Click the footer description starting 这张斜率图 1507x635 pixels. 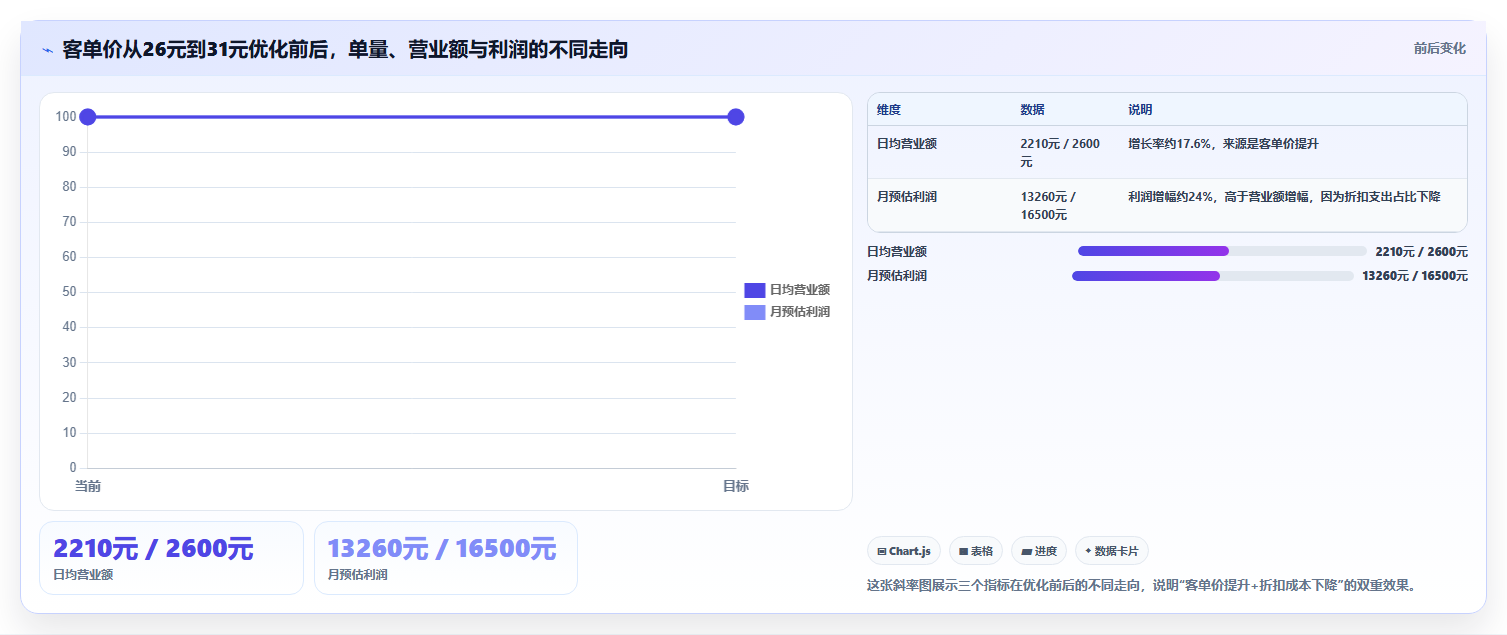pos(1142,585)
